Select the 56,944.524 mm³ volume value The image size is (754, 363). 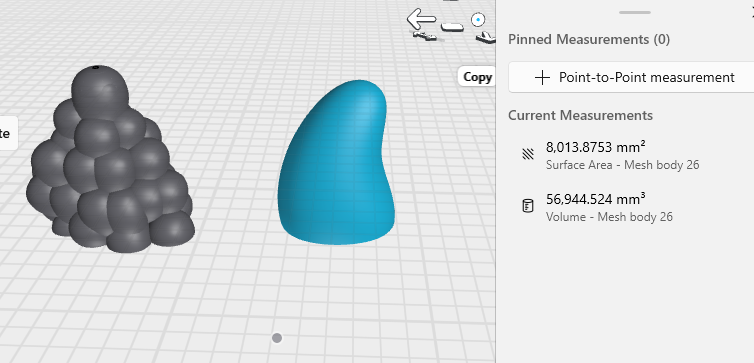[x=596, y=199]
